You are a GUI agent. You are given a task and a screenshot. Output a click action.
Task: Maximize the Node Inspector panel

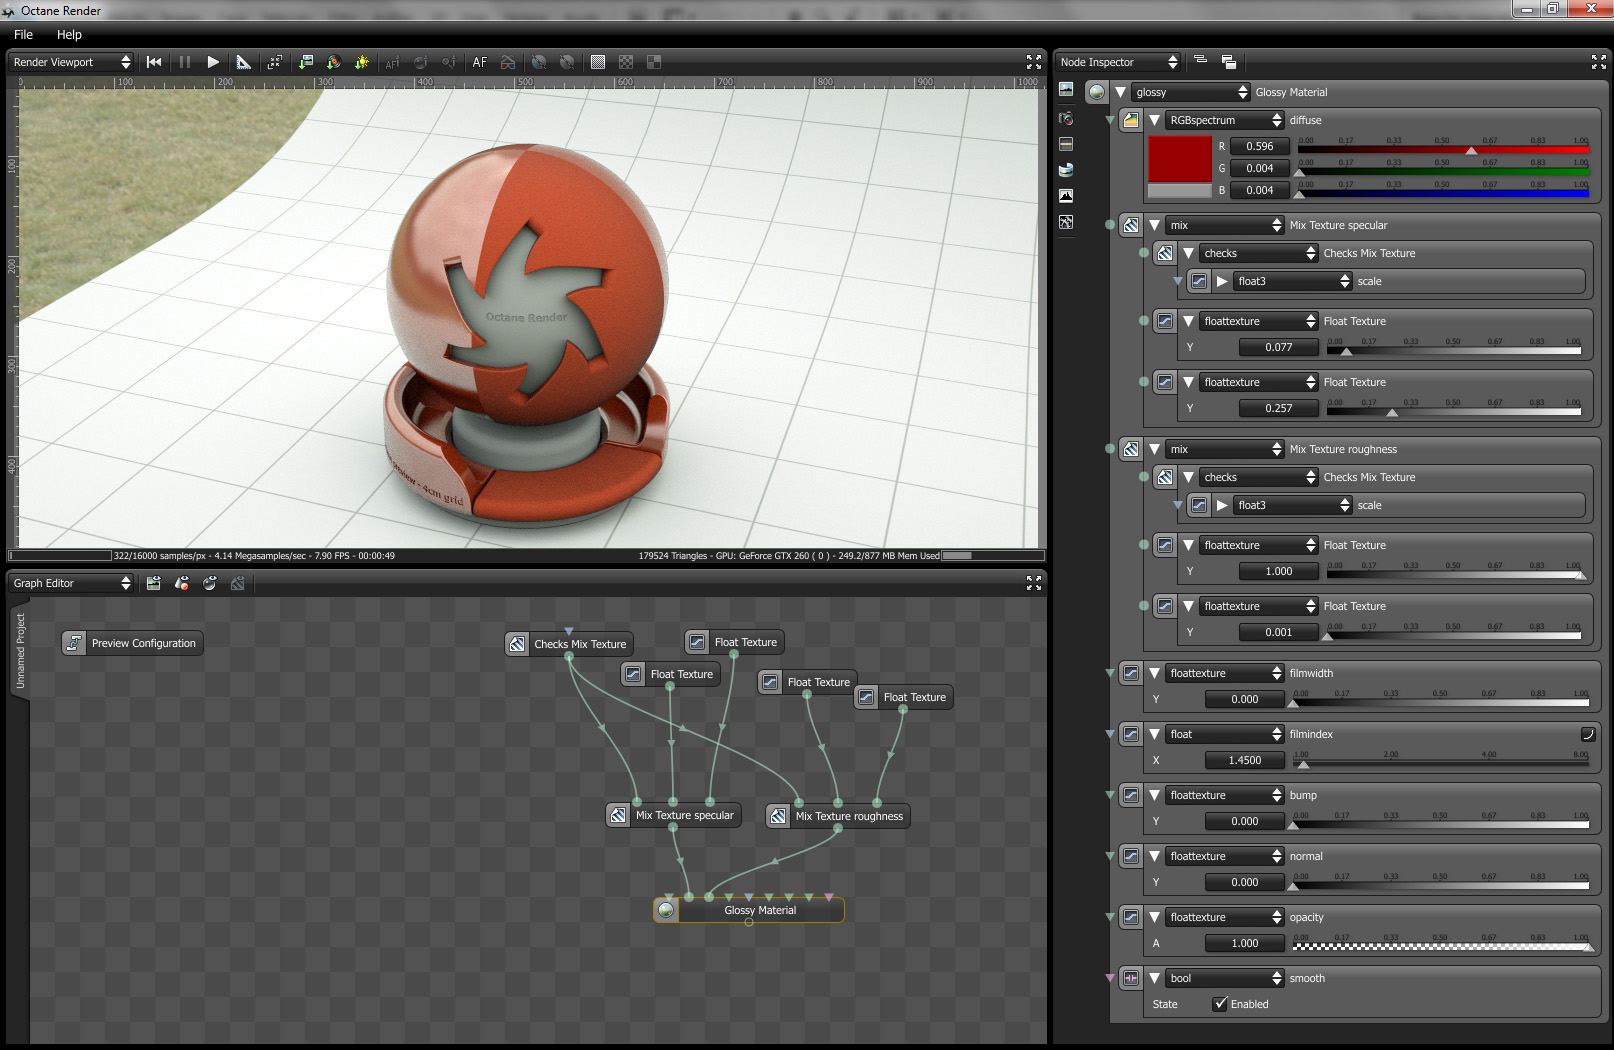click(1599, 62)
